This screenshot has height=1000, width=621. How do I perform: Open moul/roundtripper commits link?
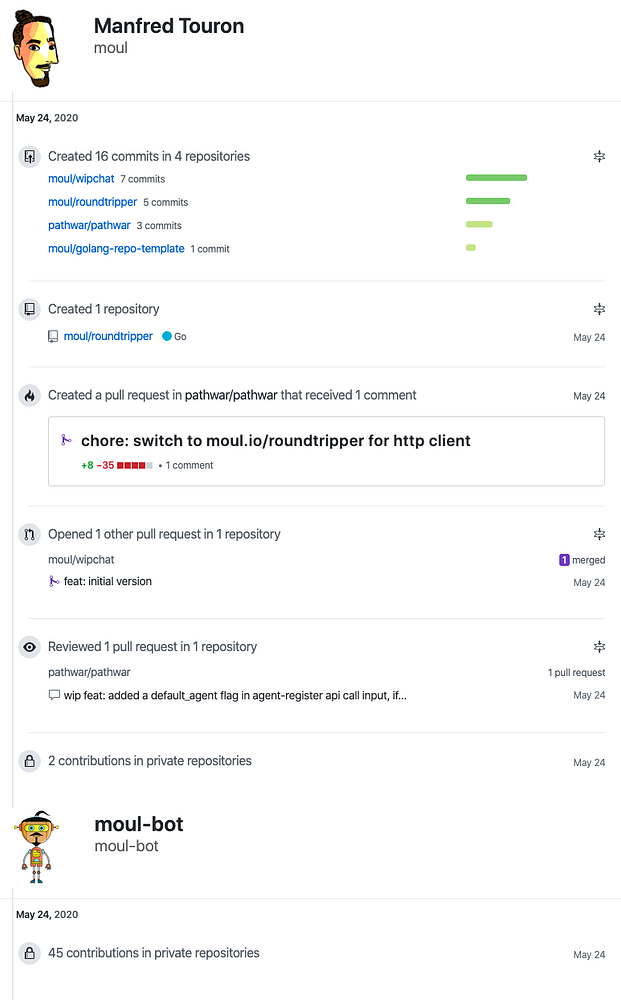pos(92,202)
